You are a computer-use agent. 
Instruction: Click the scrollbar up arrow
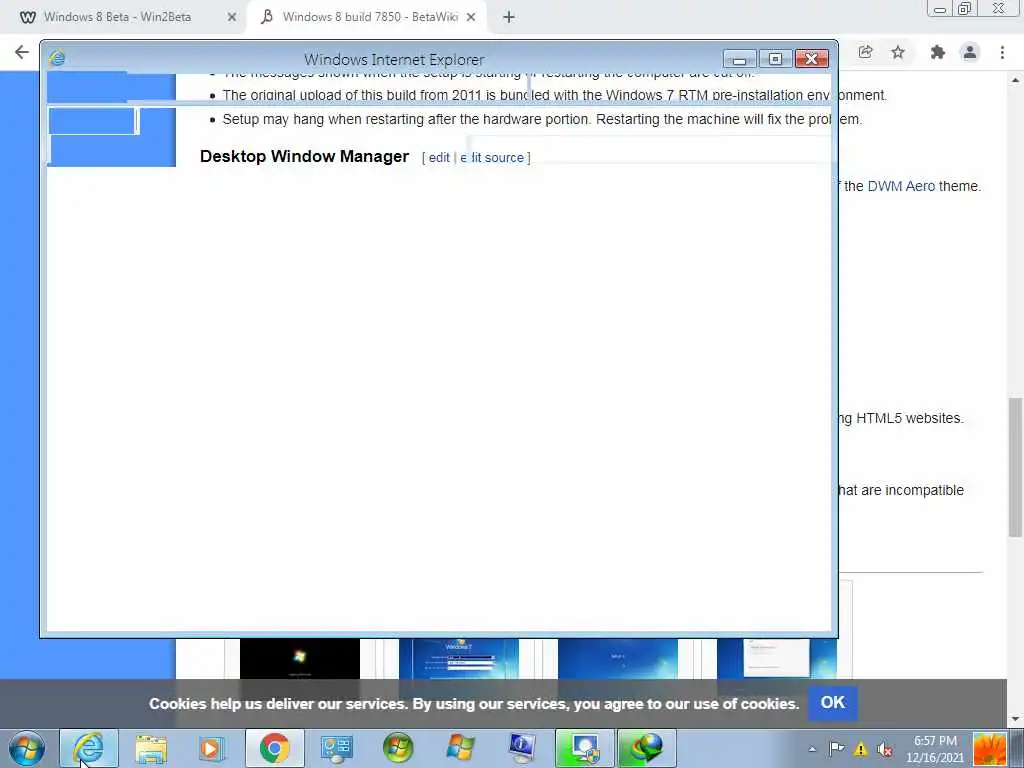click(1016, 81)
